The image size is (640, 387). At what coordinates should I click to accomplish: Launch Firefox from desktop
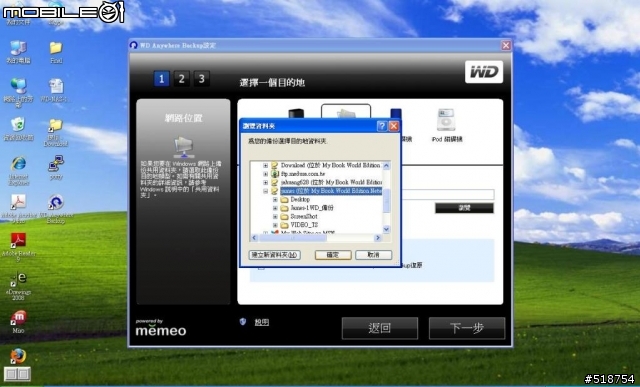pos(18,356)
